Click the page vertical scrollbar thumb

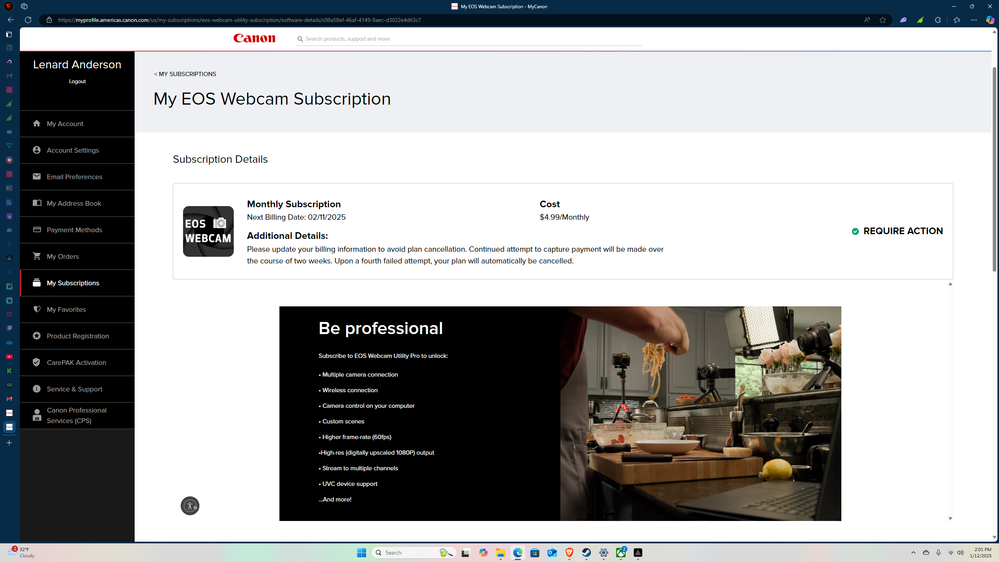pos(994,169)
